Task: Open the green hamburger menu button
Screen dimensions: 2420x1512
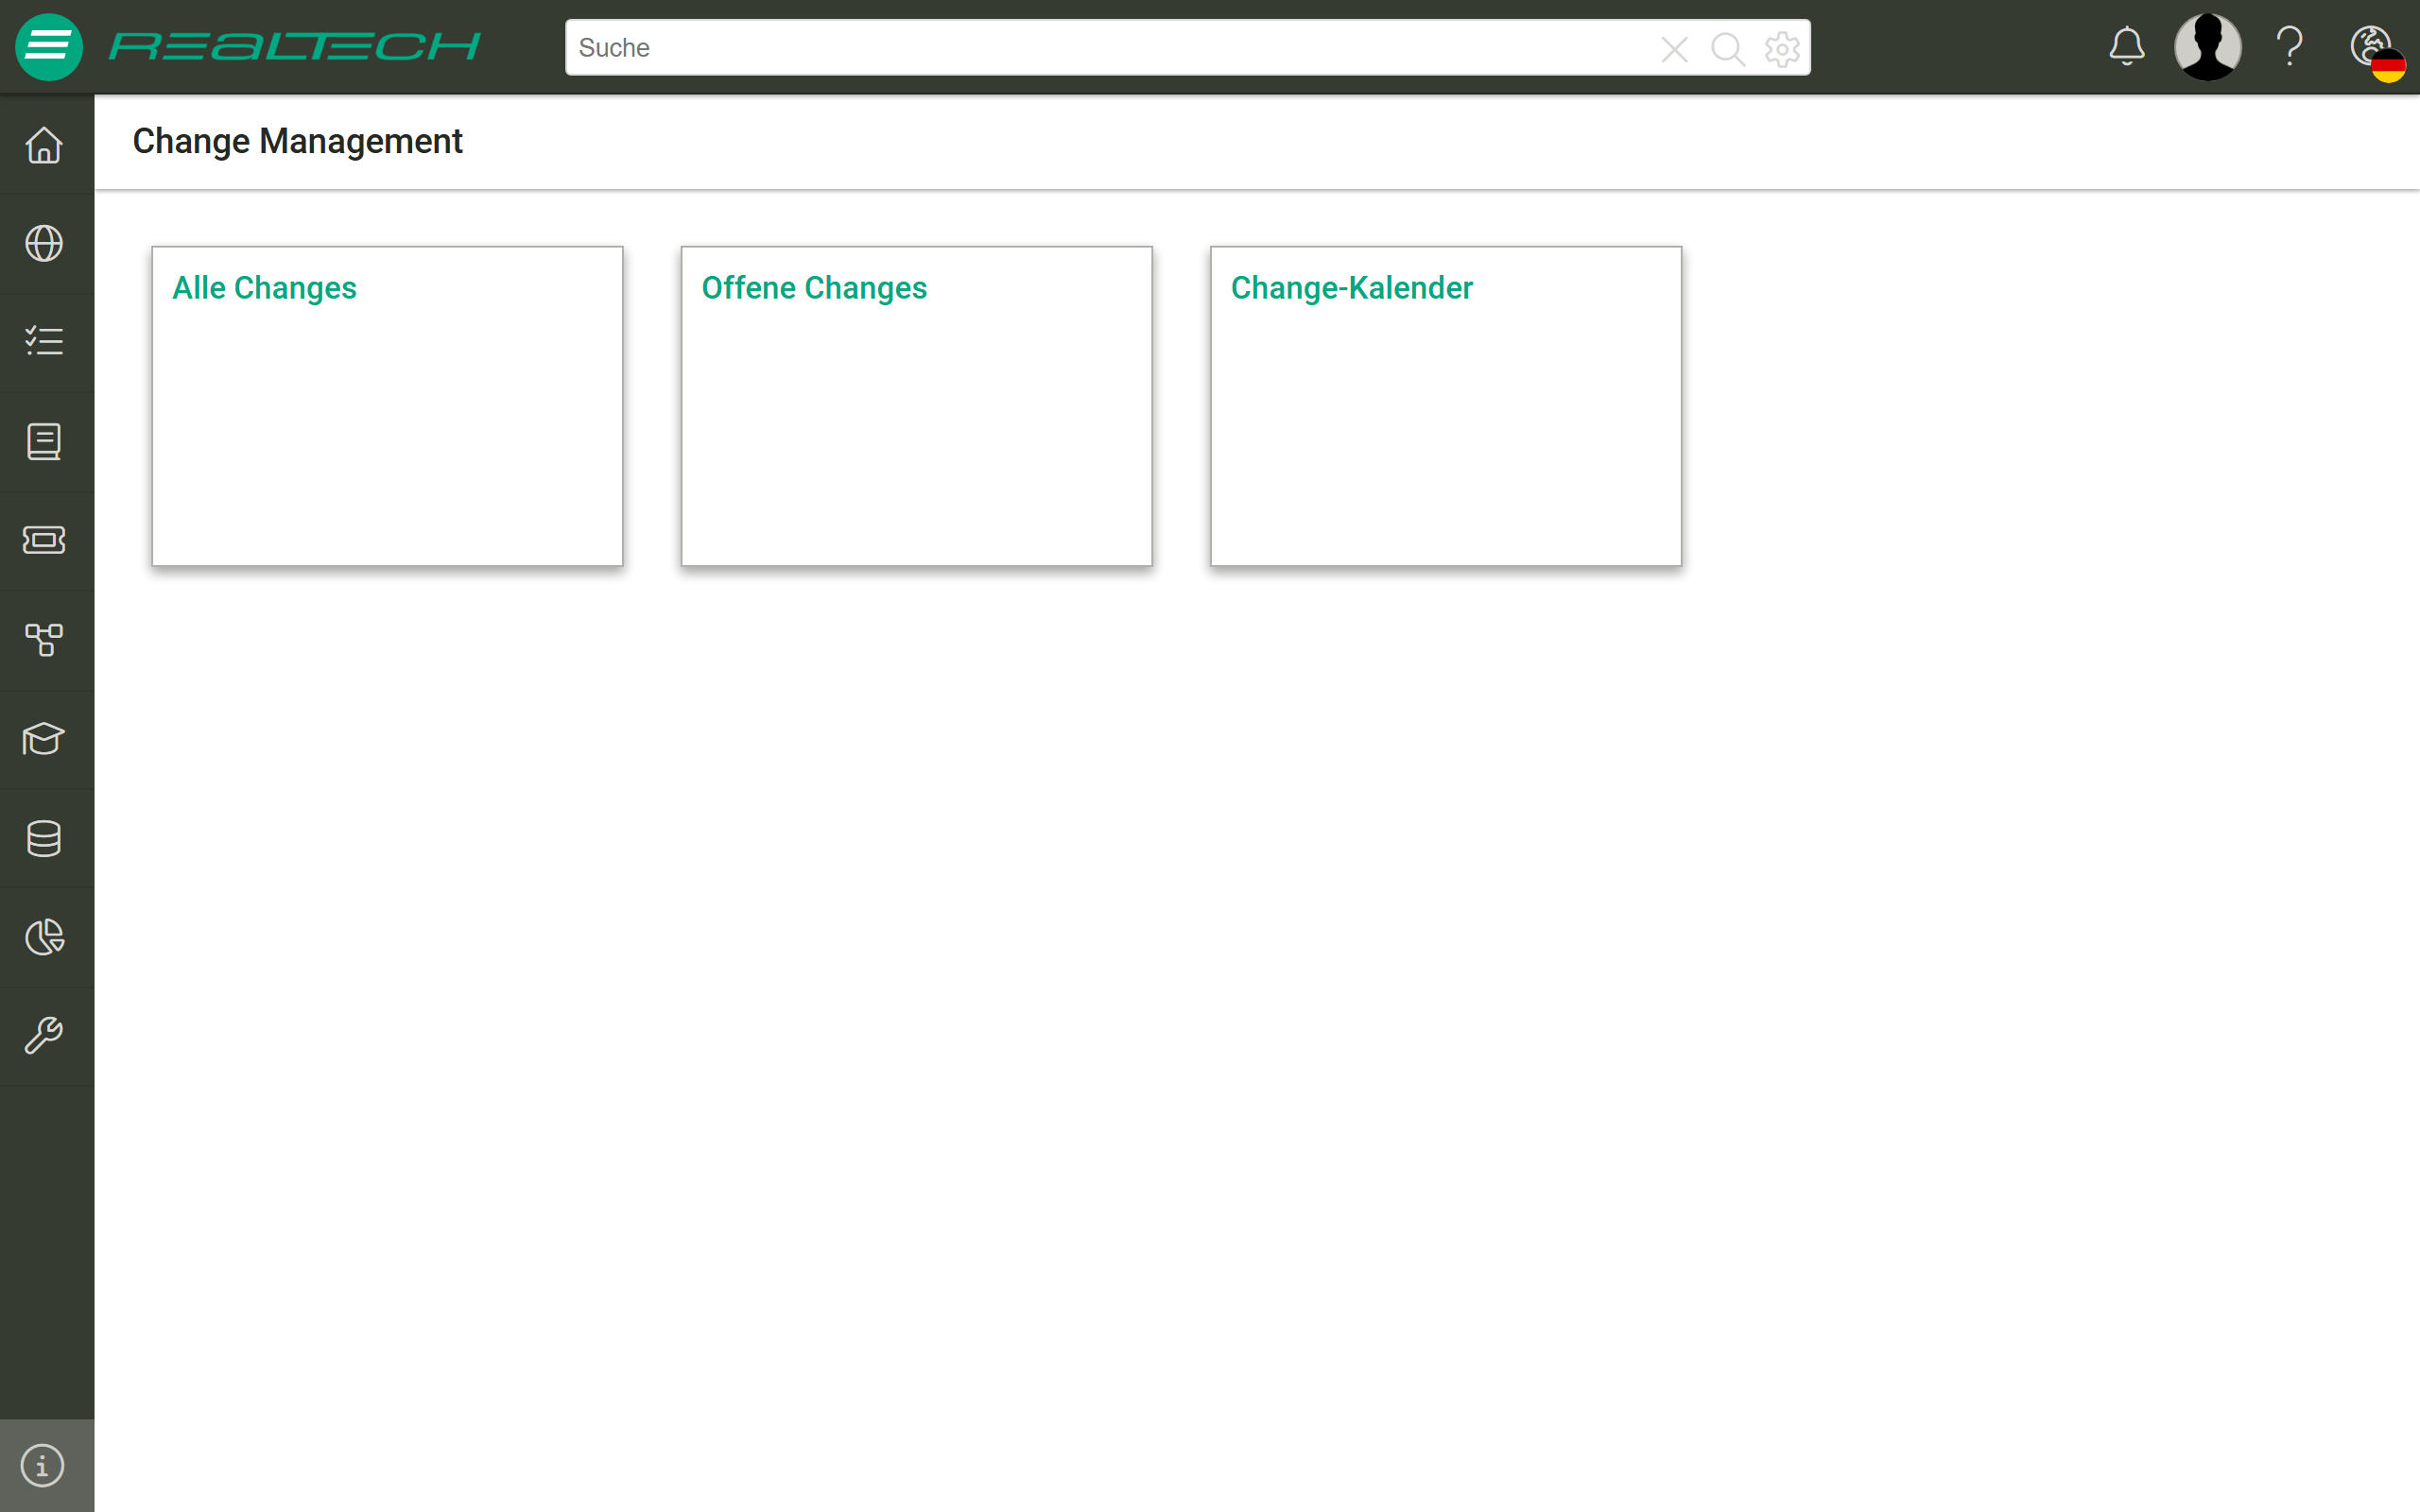Action: [x=48, y=47]
